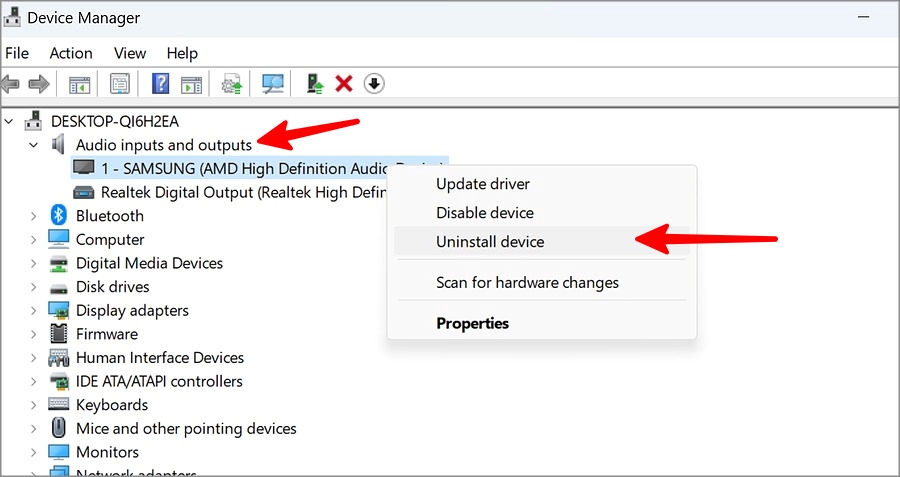Select Human Interface Devices label
This screenshot has height=477, width=900.
(160, 358)
